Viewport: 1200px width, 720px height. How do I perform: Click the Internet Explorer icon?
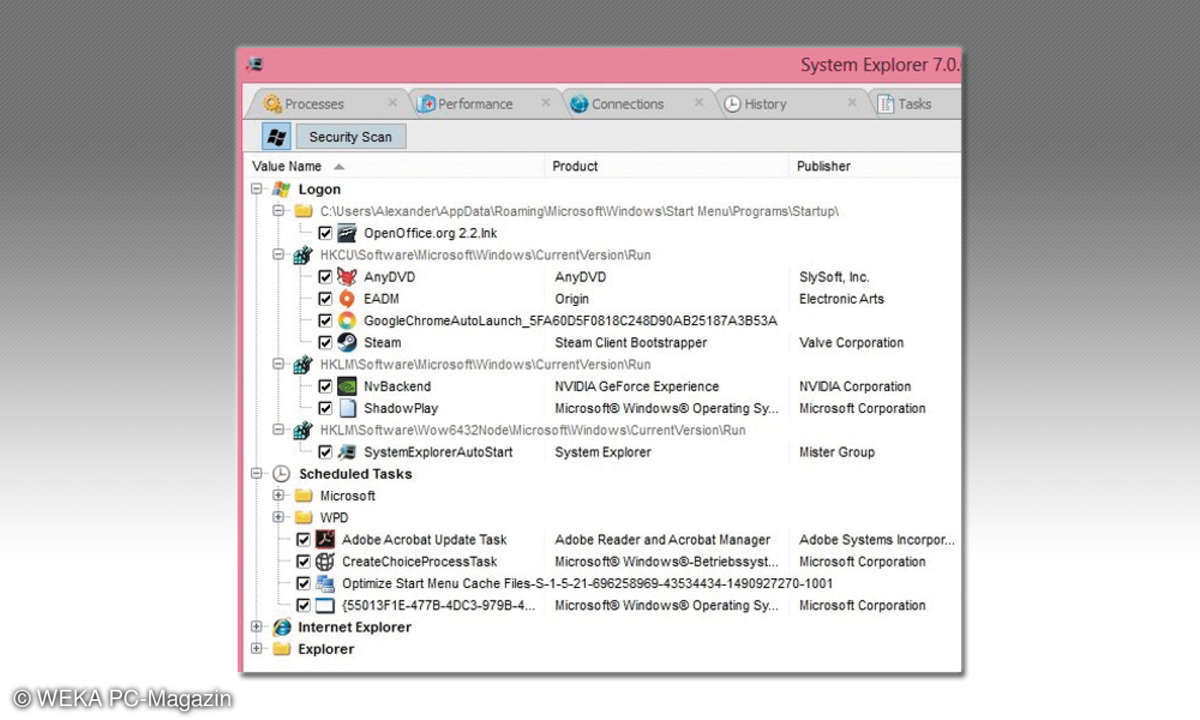(x=281, y=627)
